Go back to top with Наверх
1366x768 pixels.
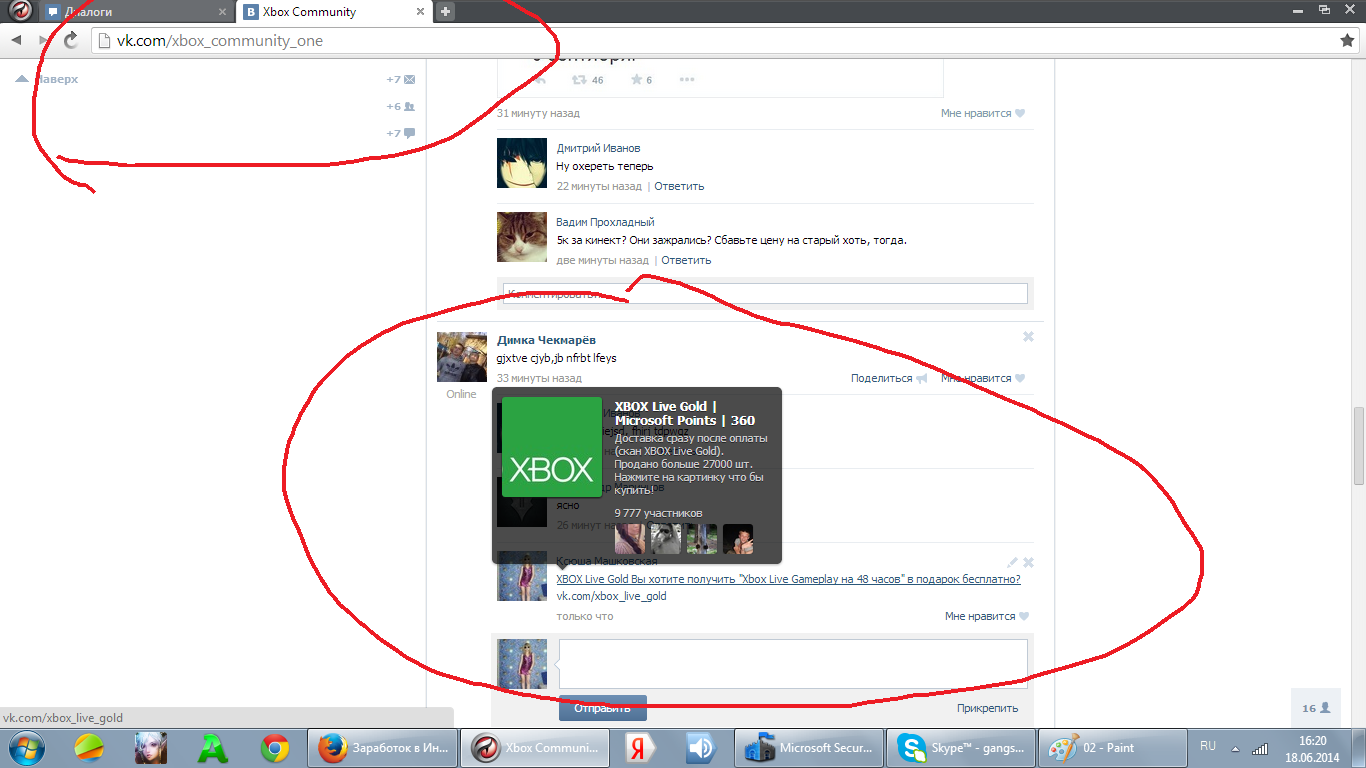point(47,79)
